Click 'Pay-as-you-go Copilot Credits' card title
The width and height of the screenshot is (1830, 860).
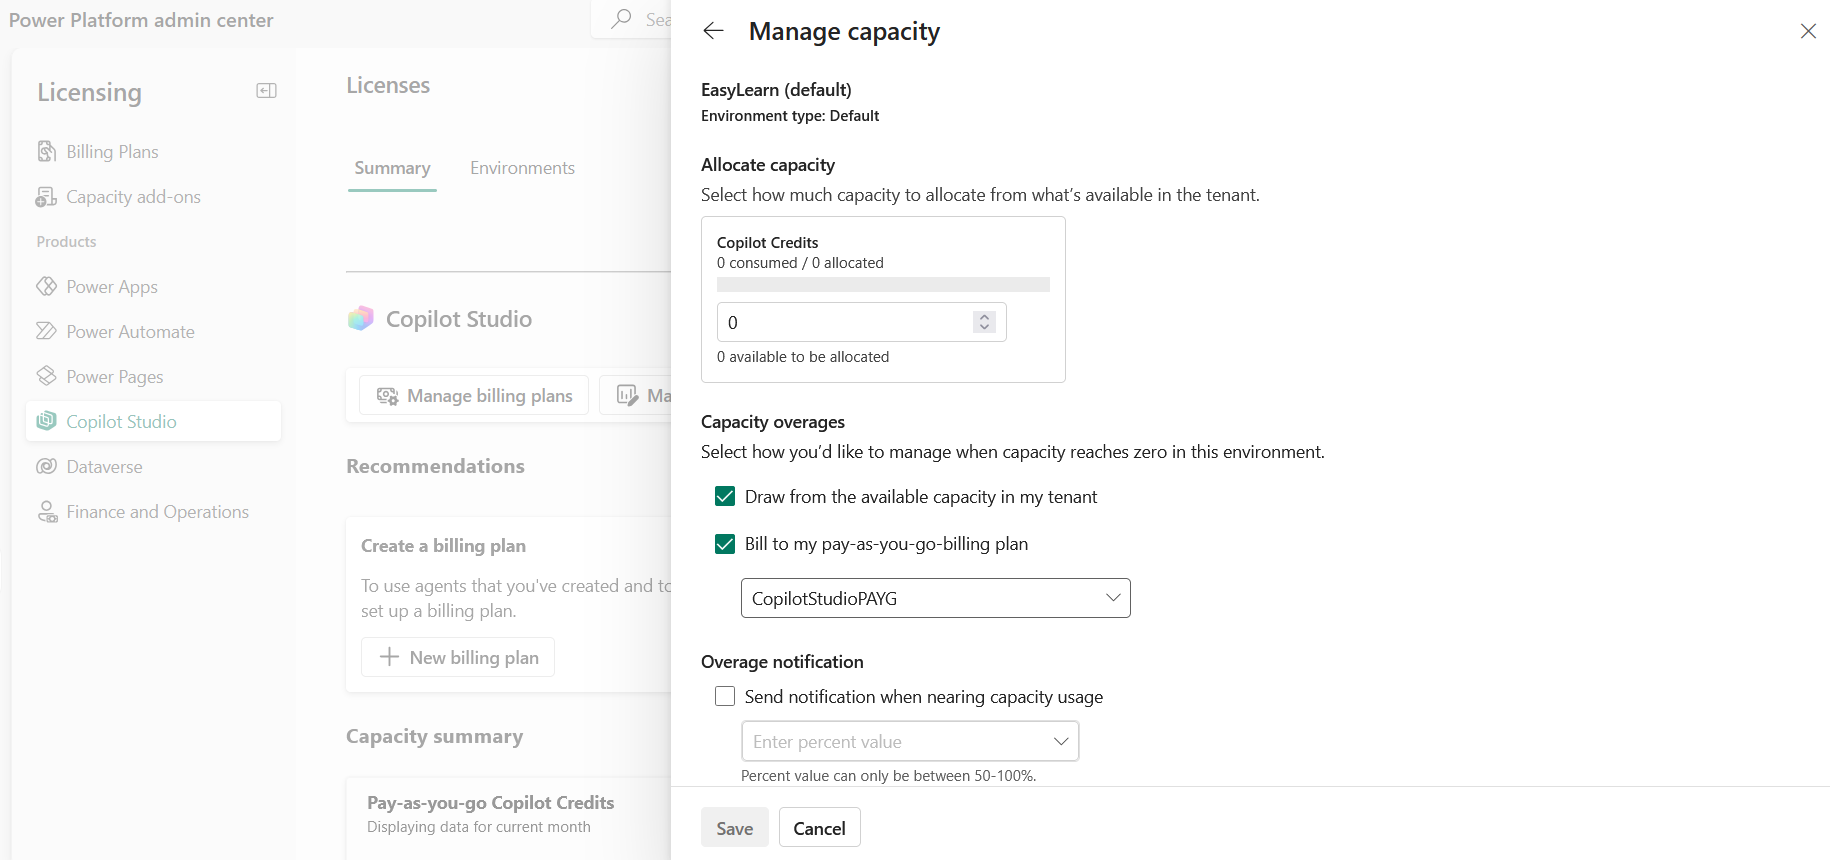pyautogui.click(x=490, y=802)
